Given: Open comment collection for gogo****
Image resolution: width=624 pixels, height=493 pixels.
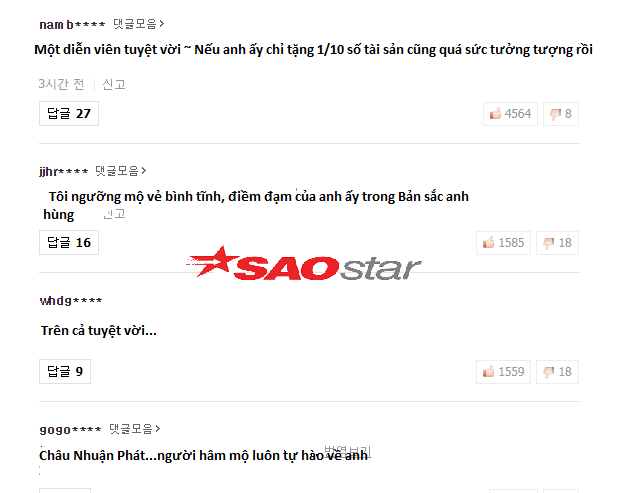Looking at the screenshot, I should point(135,429).
